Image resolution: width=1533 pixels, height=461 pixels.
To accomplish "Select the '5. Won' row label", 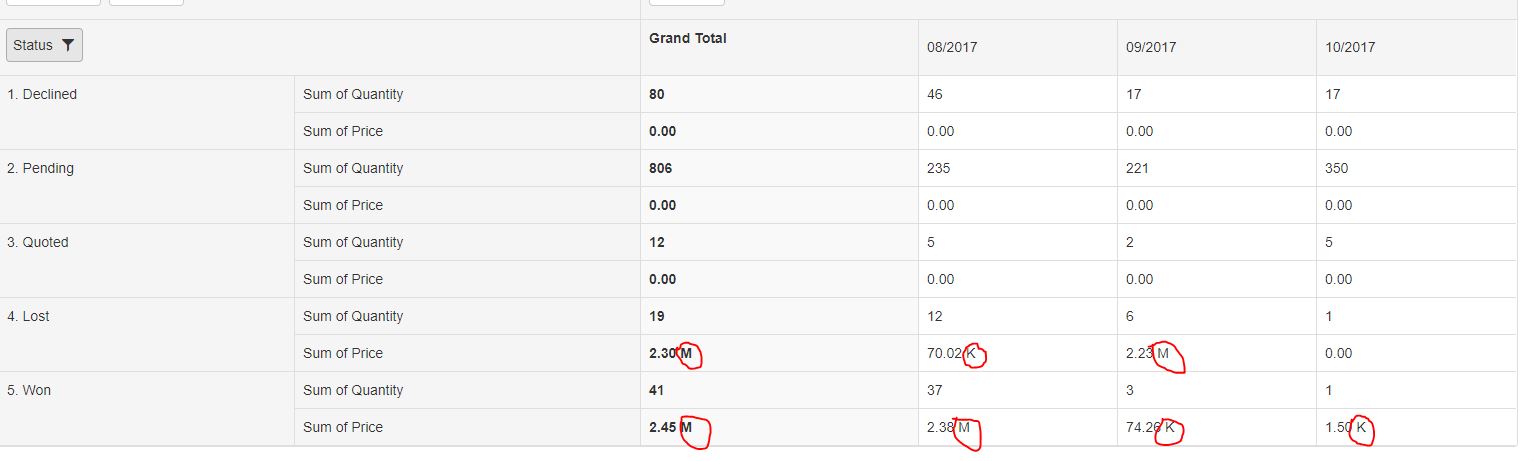I will (29, 390).
